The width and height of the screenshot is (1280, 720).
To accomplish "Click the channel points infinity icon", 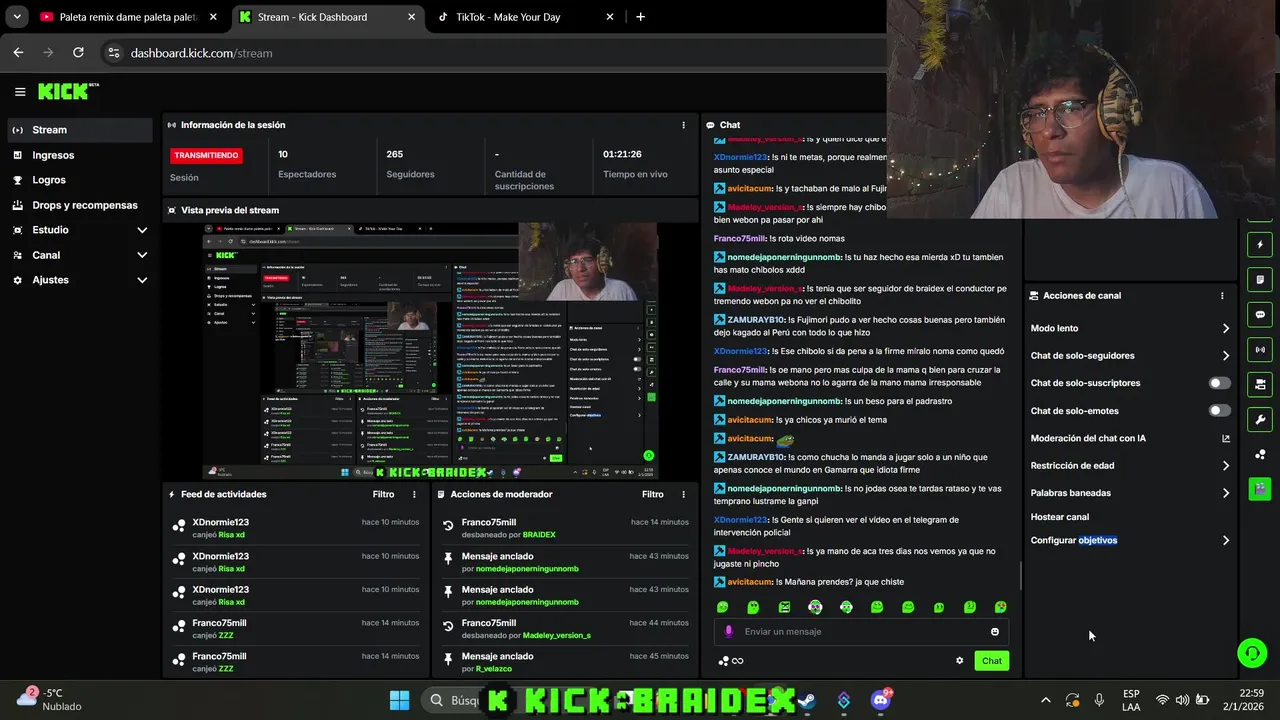I will tap(731, 661).
